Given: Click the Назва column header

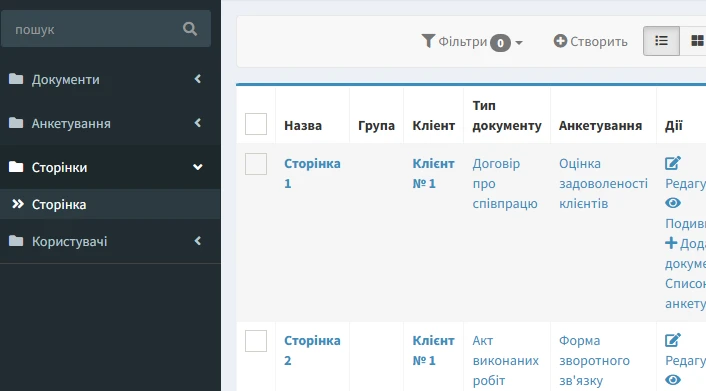Looking at the screenshot, I should click(x=303, y=125).
